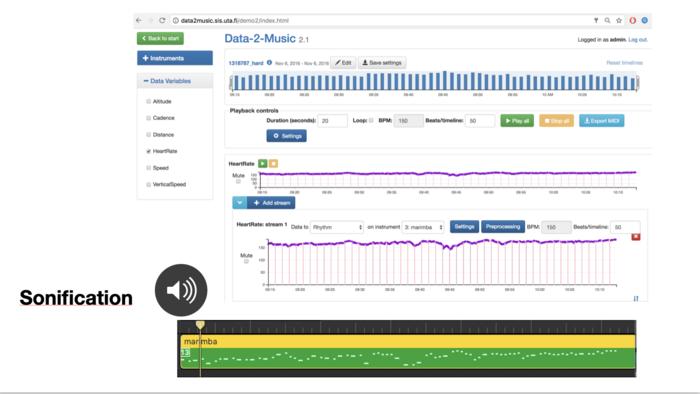Click the Play all button

[517, 121]
